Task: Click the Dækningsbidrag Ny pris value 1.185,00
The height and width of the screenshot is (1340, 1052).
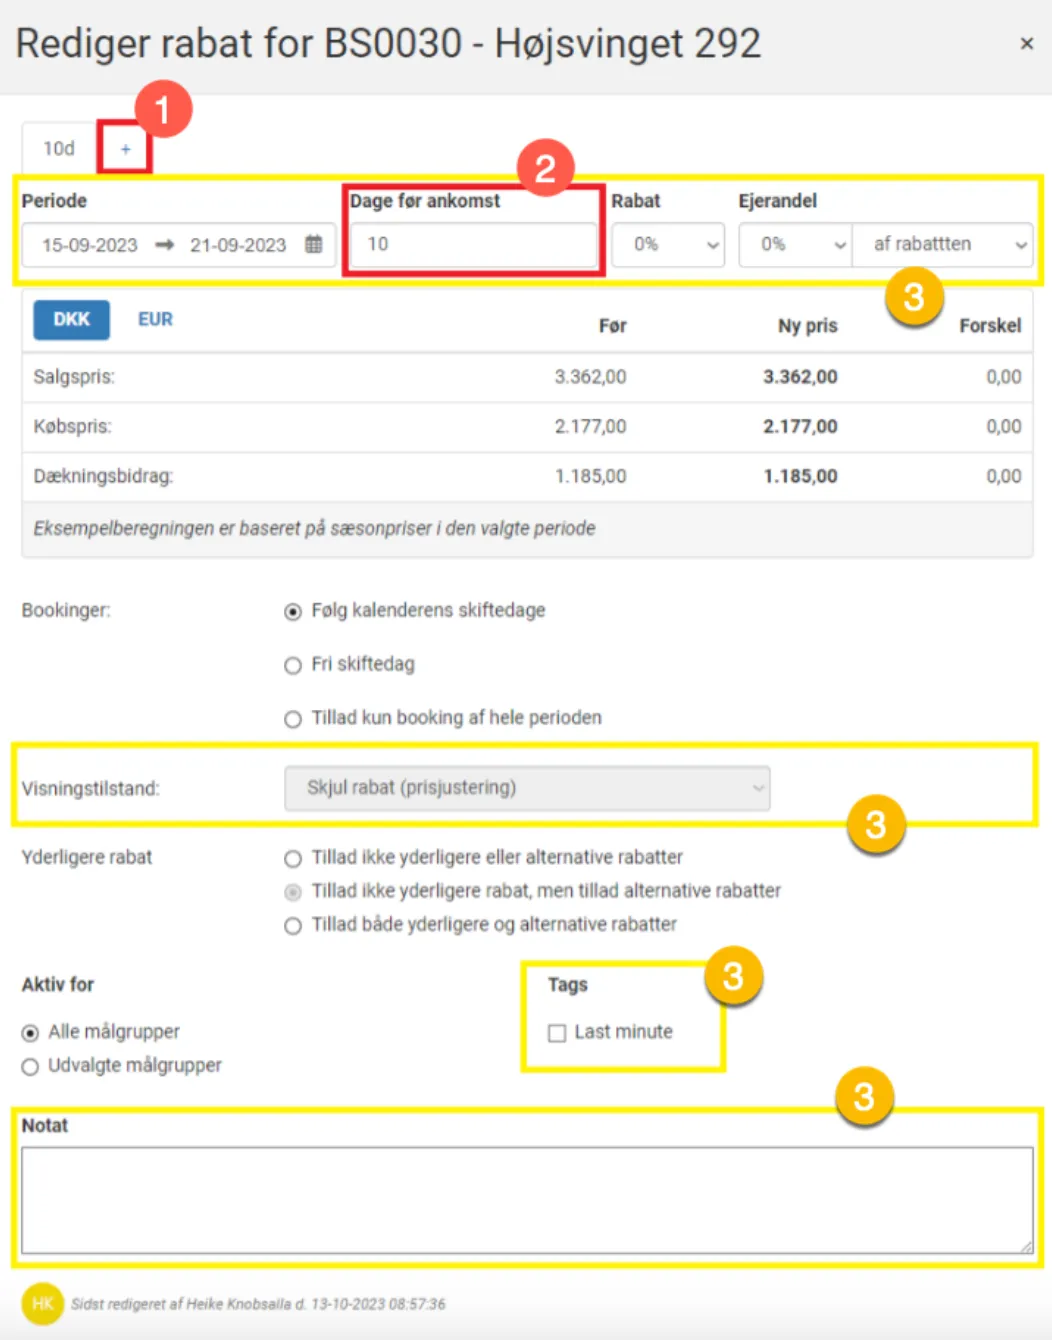Action: [800, 477]
